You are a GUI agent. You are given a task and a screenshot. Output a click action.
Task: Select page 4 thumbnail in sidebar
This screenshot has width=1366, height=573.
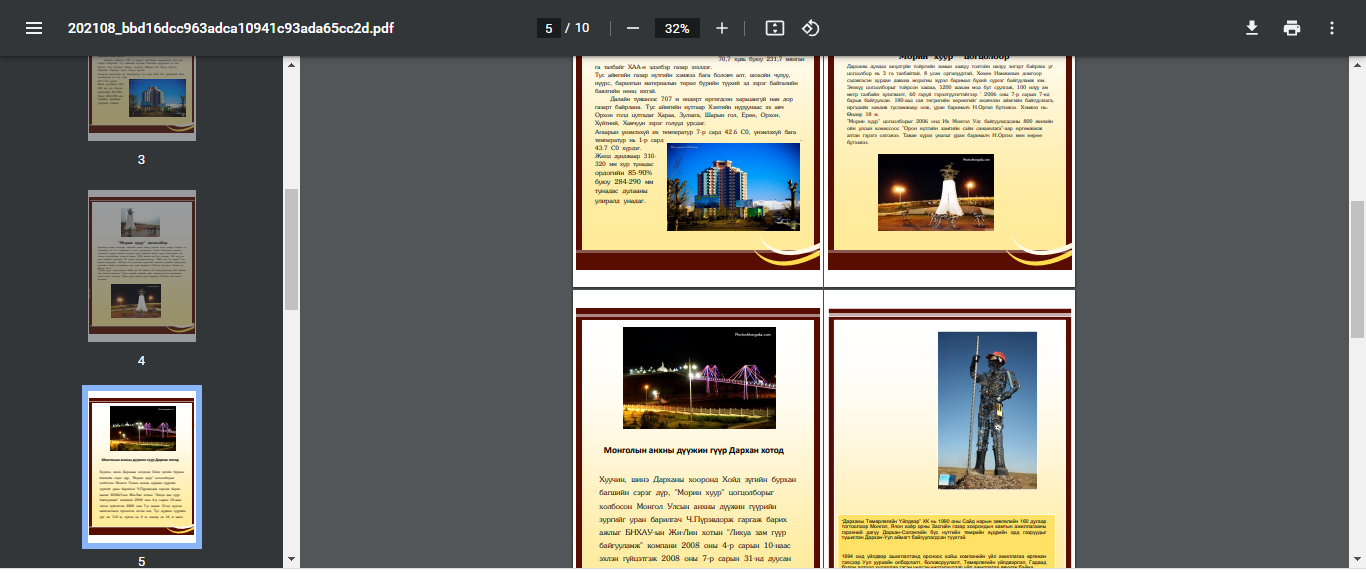click(141, 266)
